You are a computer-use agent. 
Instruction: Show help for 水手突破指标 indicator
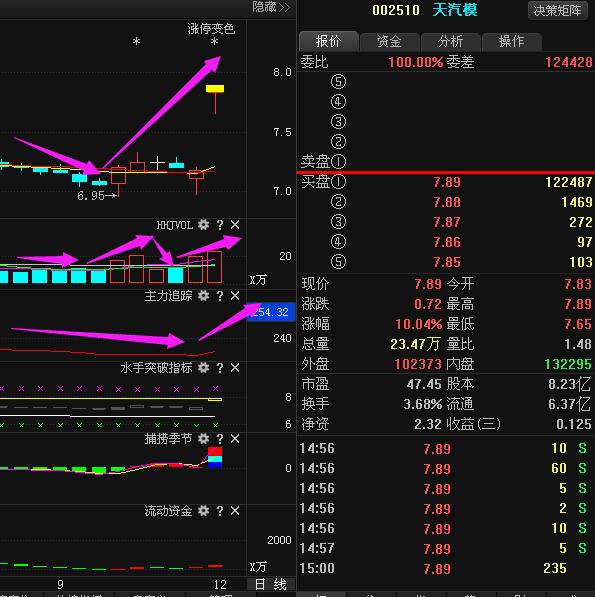coord(220,368)
